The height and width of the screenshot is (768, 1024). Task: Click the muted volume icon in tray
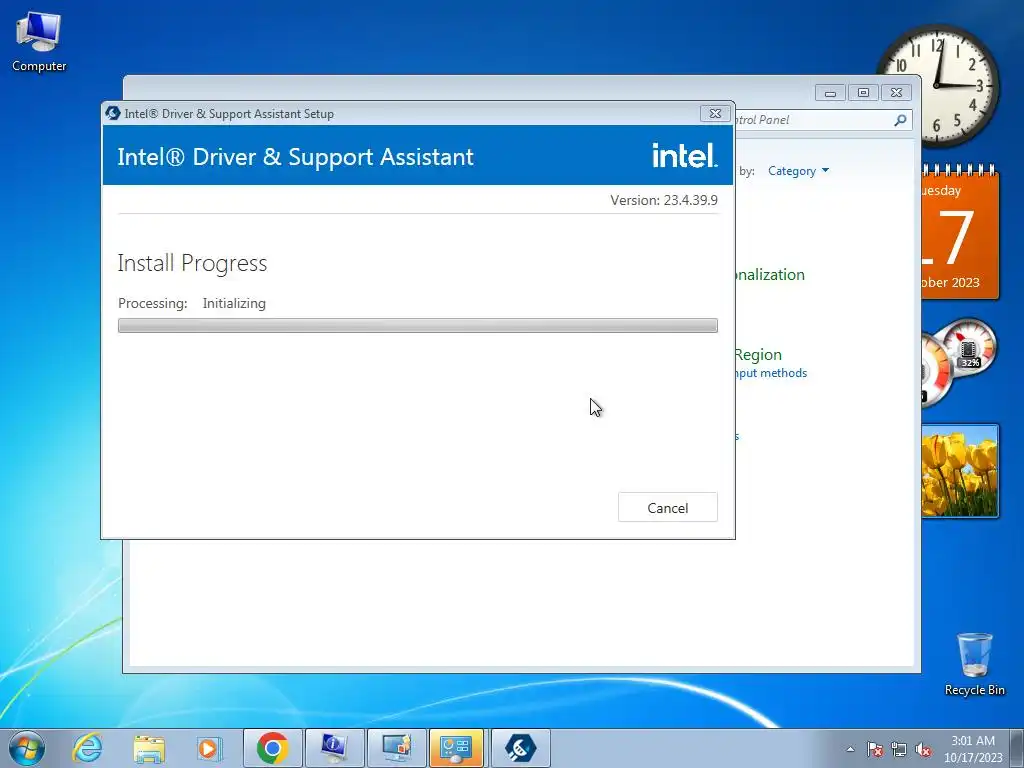(x=923, y=749)
